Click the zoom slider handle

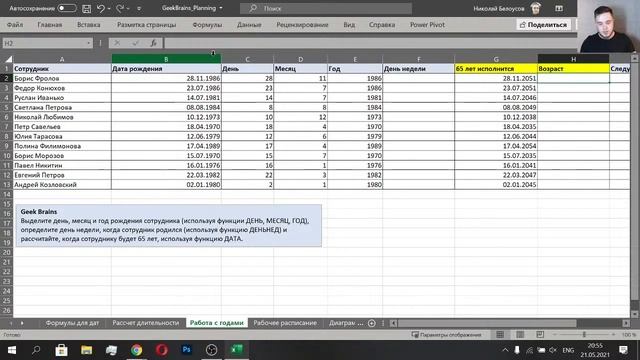coord(584,334)
